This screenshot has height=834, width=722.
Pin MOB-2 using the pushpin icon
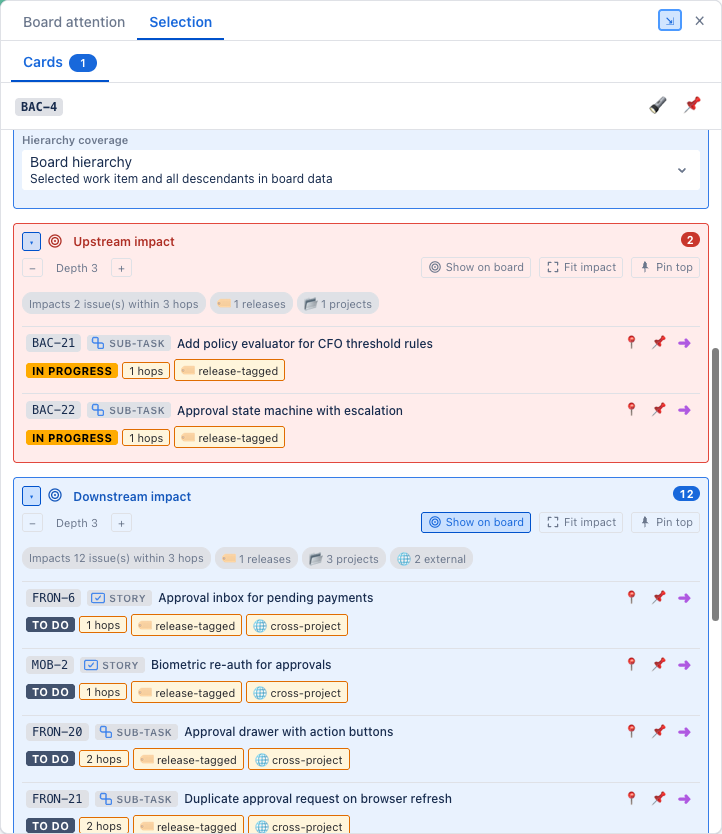tap(659, 664)
